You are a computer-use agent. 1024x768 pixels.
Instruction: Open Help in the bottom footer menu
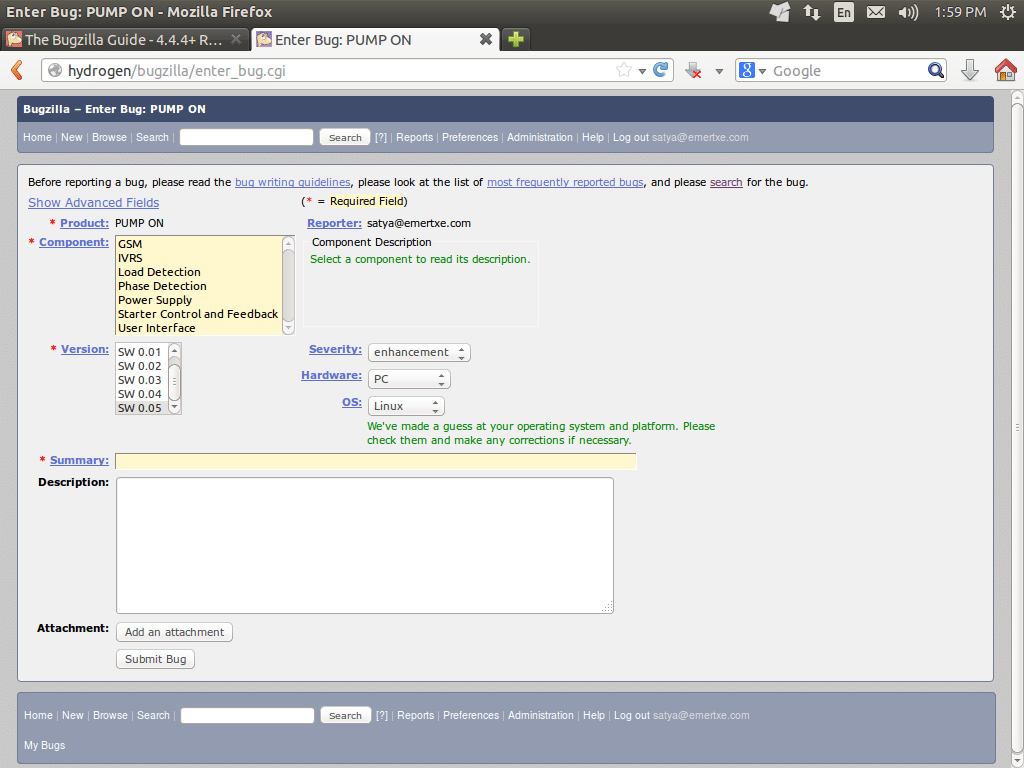click(594, 715)
